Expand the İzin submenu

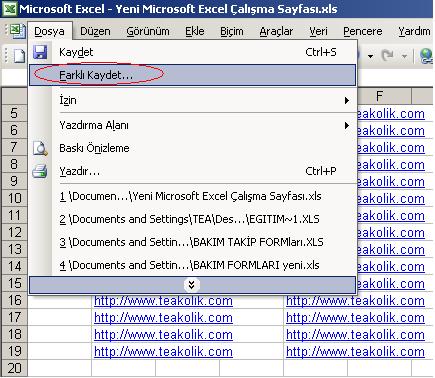point(193,100)
